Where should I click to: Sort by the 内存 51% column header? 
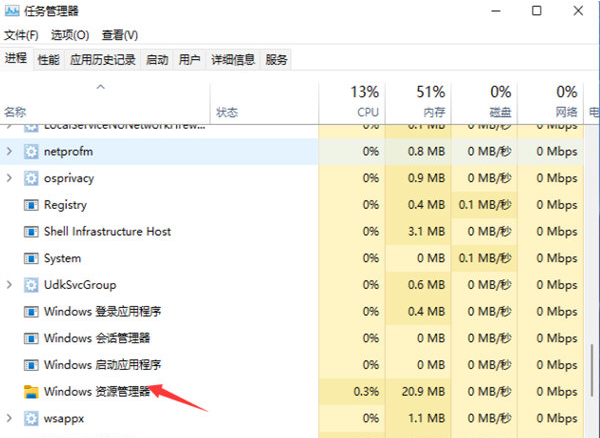click(418, 102)
